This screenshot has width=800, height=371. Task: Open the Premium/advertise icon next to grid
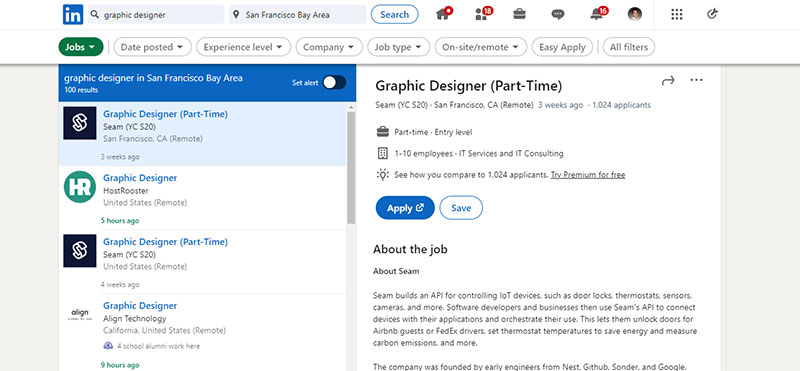coord(713,14)
